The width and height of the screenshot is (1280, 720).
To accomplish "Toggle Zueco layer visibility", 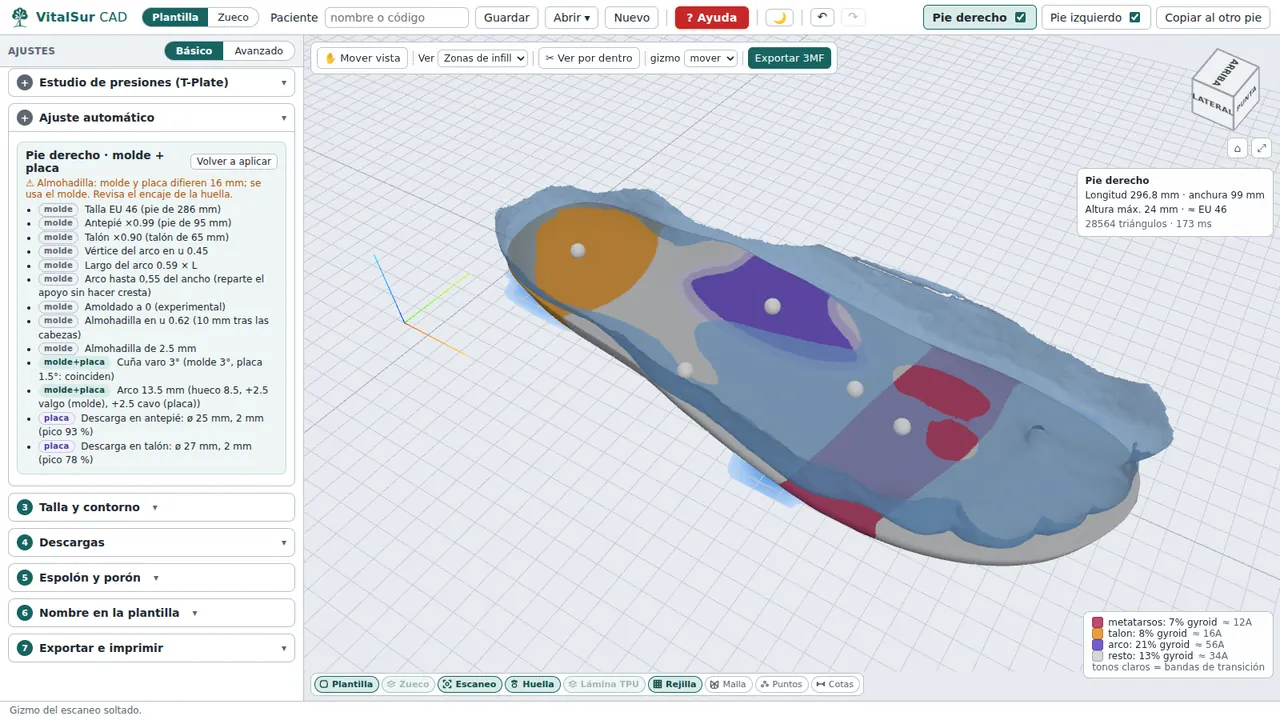I will [x=407, y=684].
